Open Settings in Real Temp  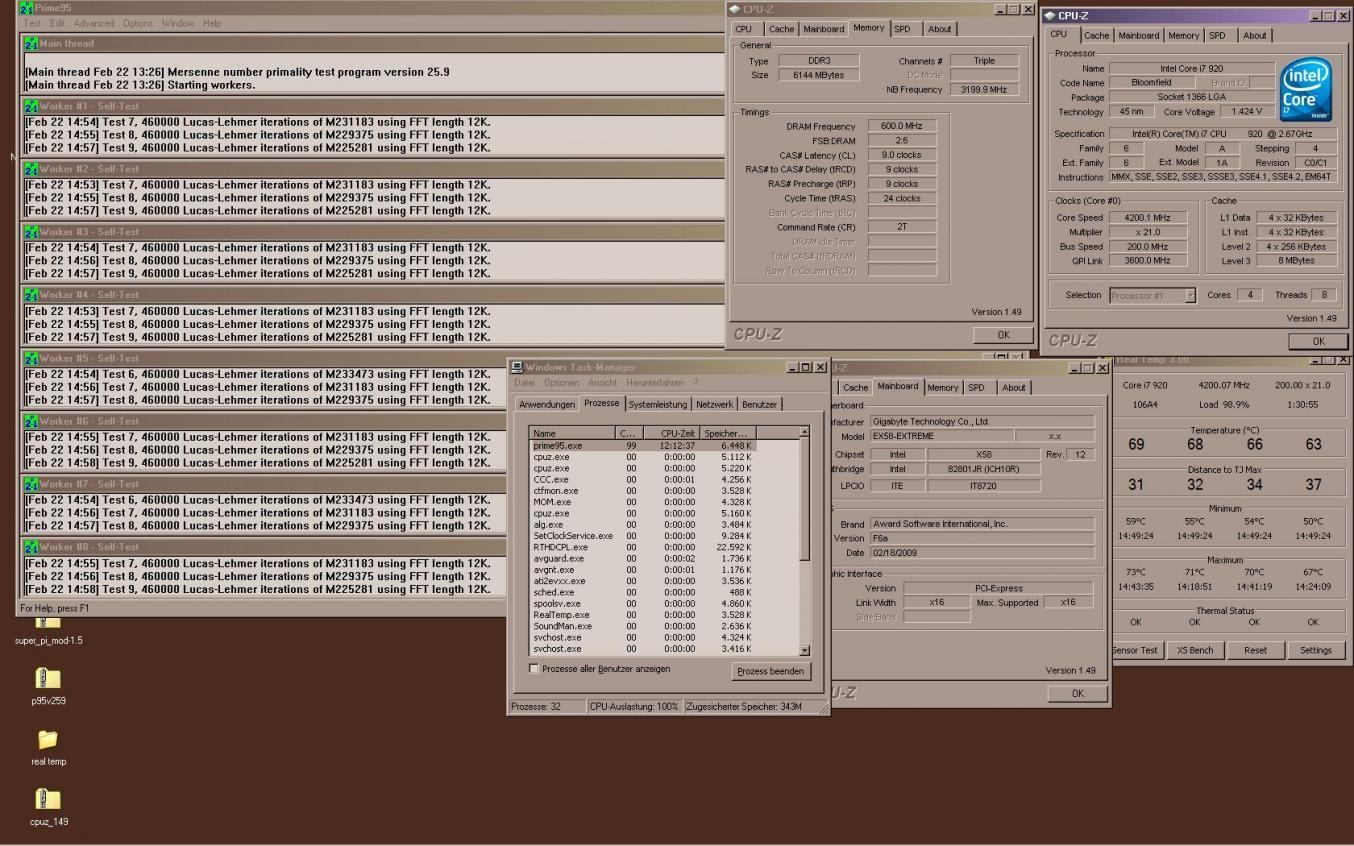tap(1315, 650)
